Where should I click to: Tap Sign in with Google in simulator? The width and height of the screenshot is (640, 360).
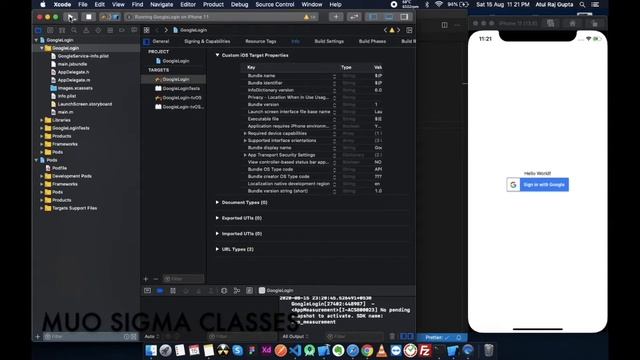click(x=538, y=185)
